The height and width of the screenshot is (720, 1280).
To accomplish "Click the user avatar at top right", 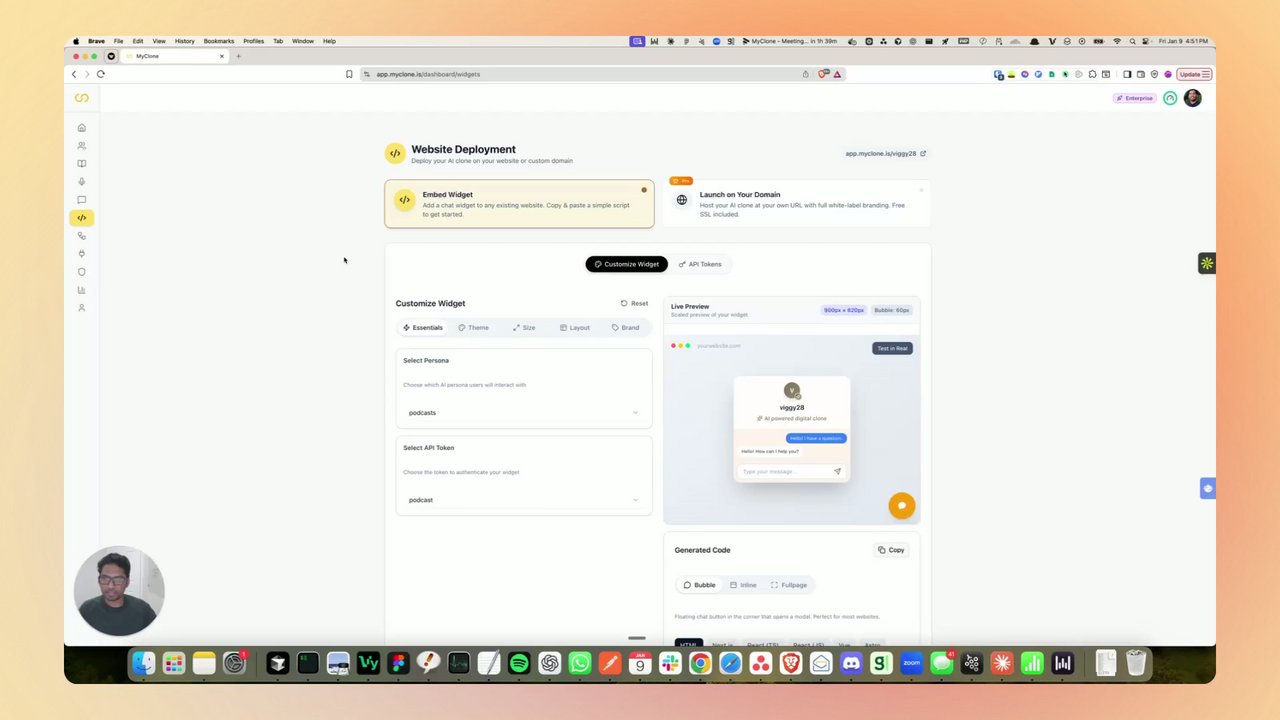I will tap(1192, 98).
